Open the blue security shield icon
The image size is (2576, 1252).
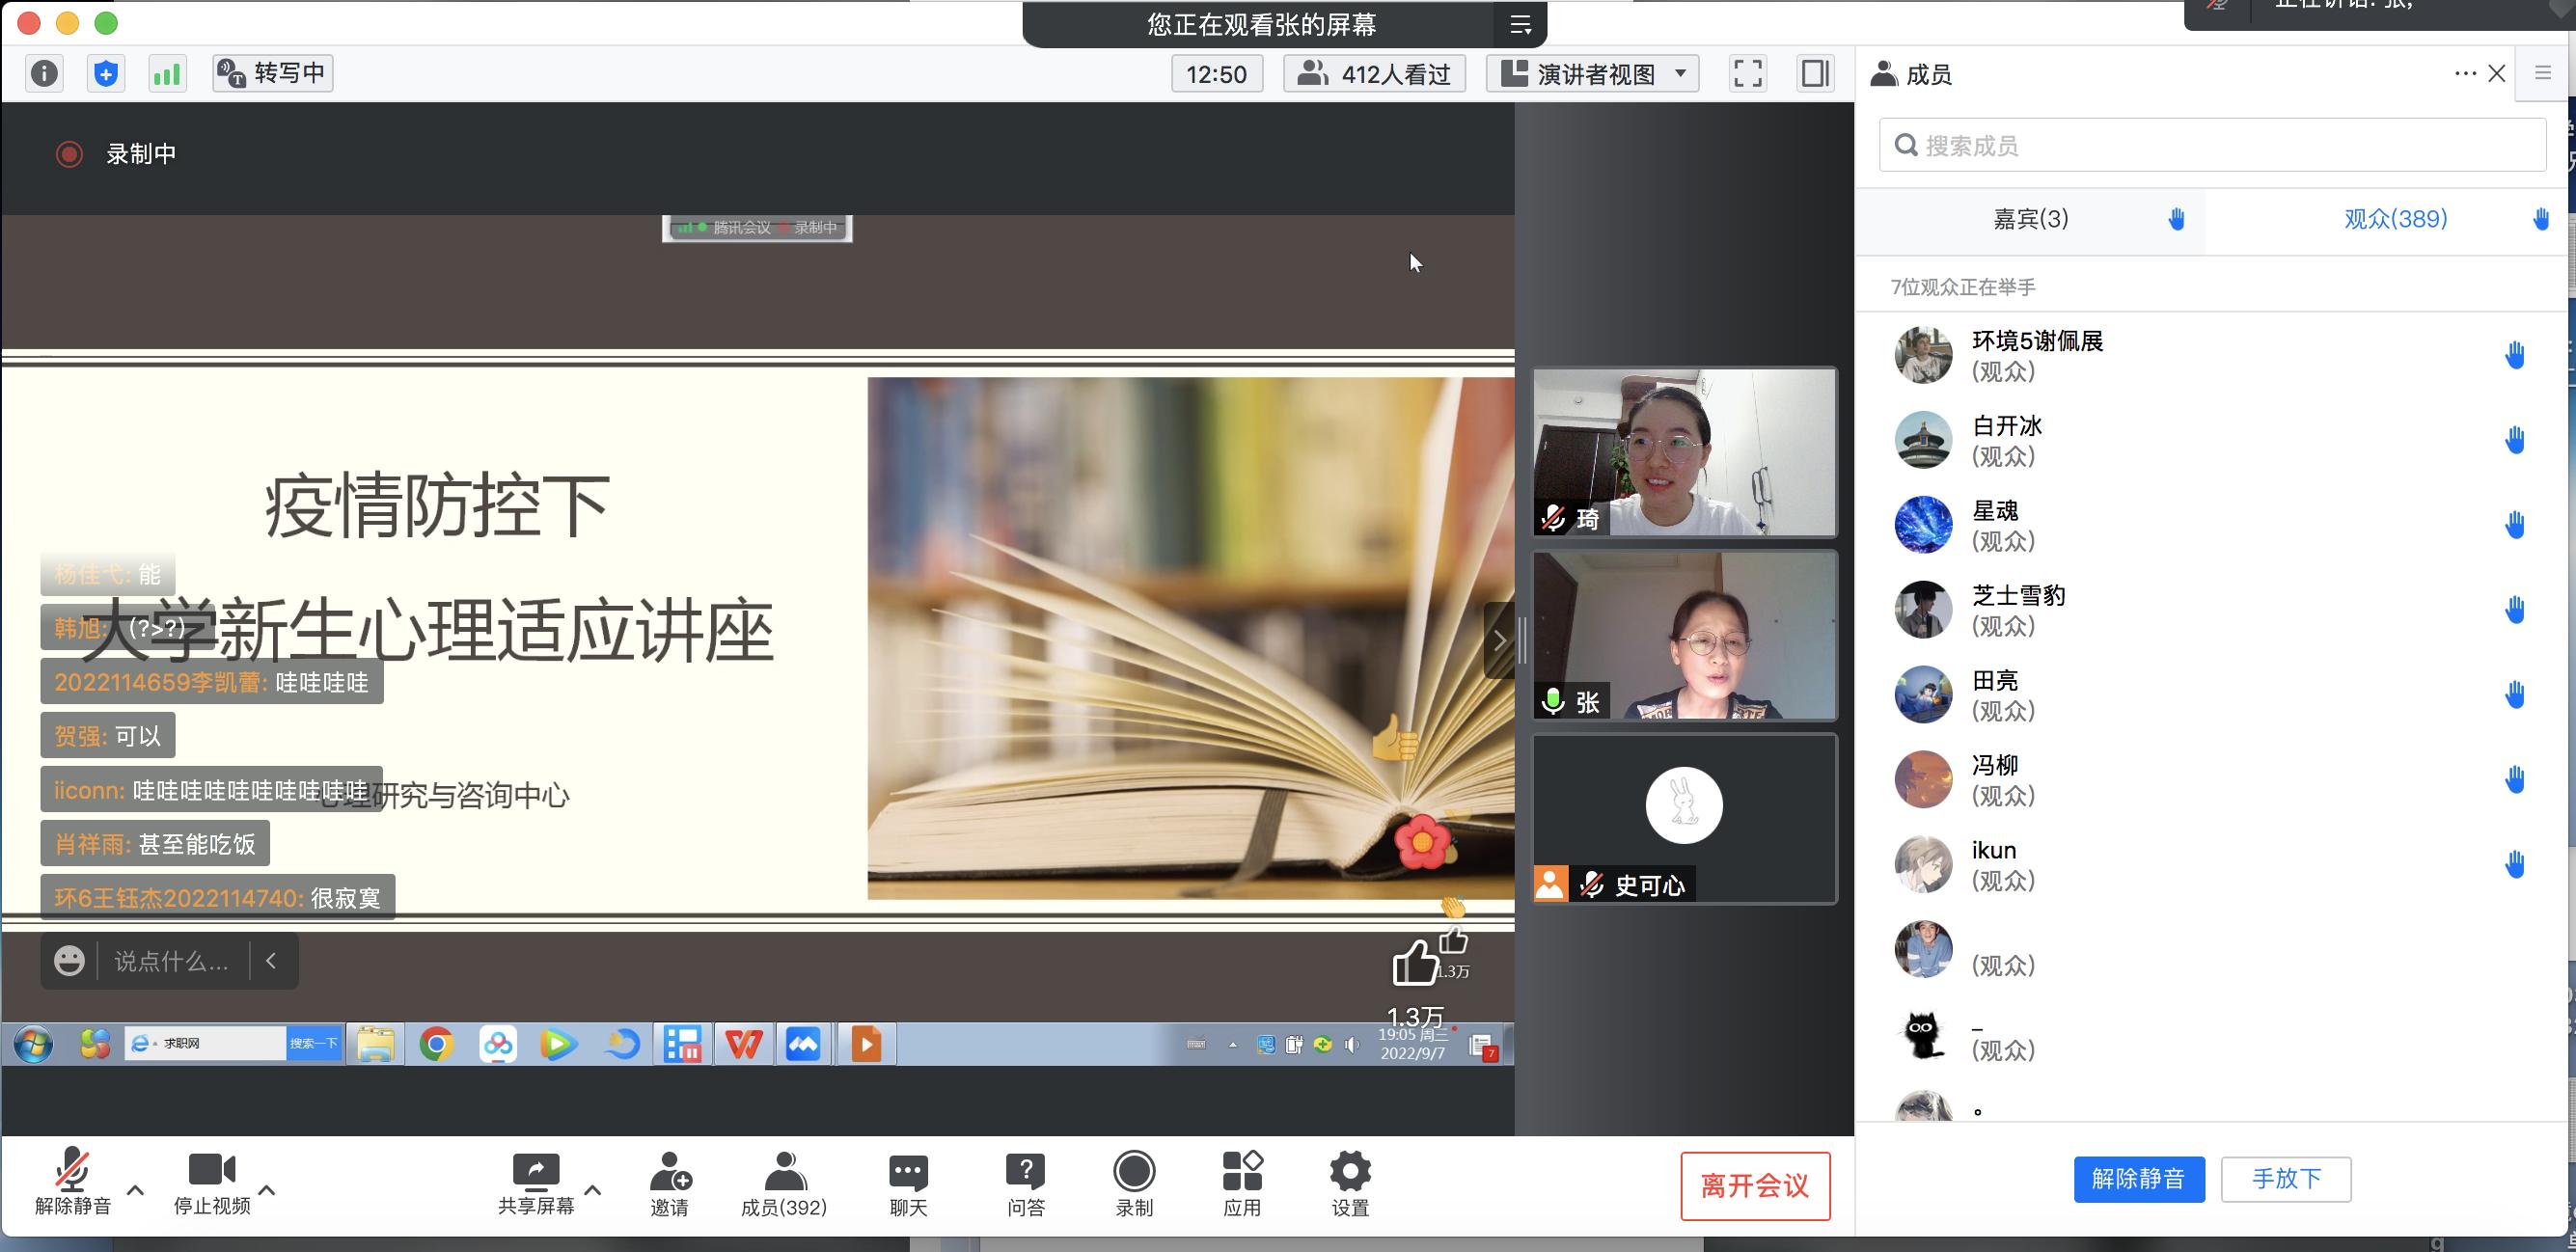pos(105,73)
